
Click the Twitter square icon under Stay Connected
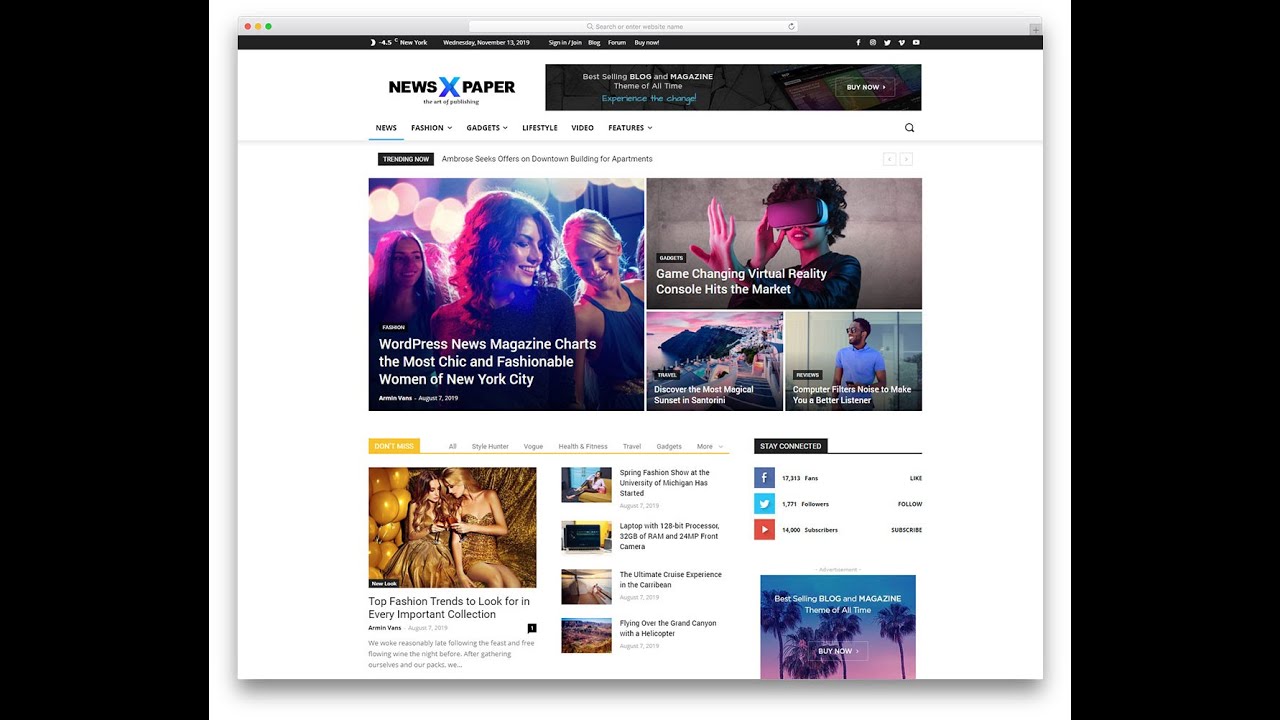pos(764,504)
